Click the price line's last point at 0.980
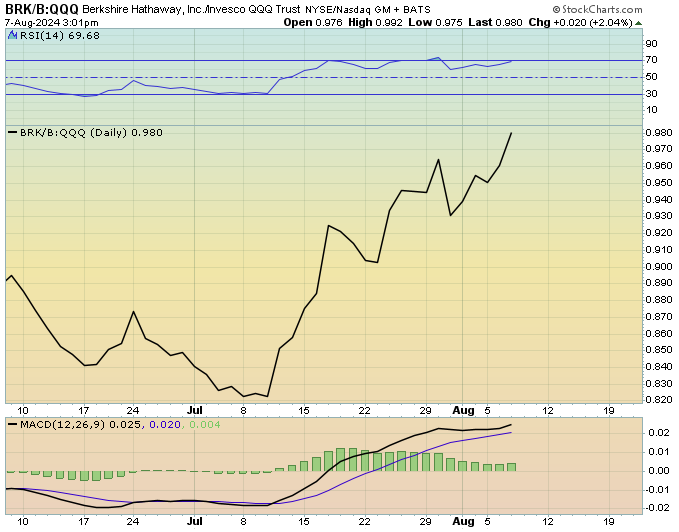Image resolution: width=679 pixels, height=532 pixels. pyautogui.click(x=511, y=133)
